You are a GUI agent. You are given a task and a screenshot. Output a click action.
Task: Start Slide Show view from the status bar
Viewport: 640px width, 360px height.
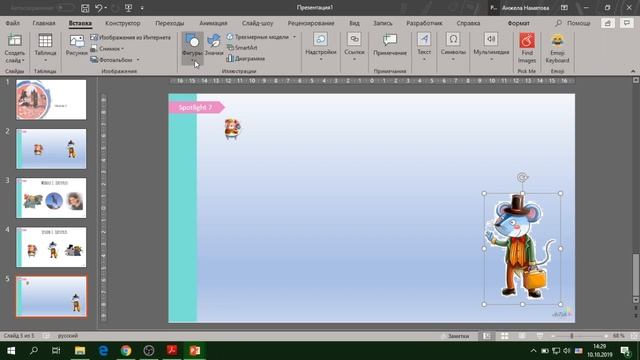click(540, 336)
